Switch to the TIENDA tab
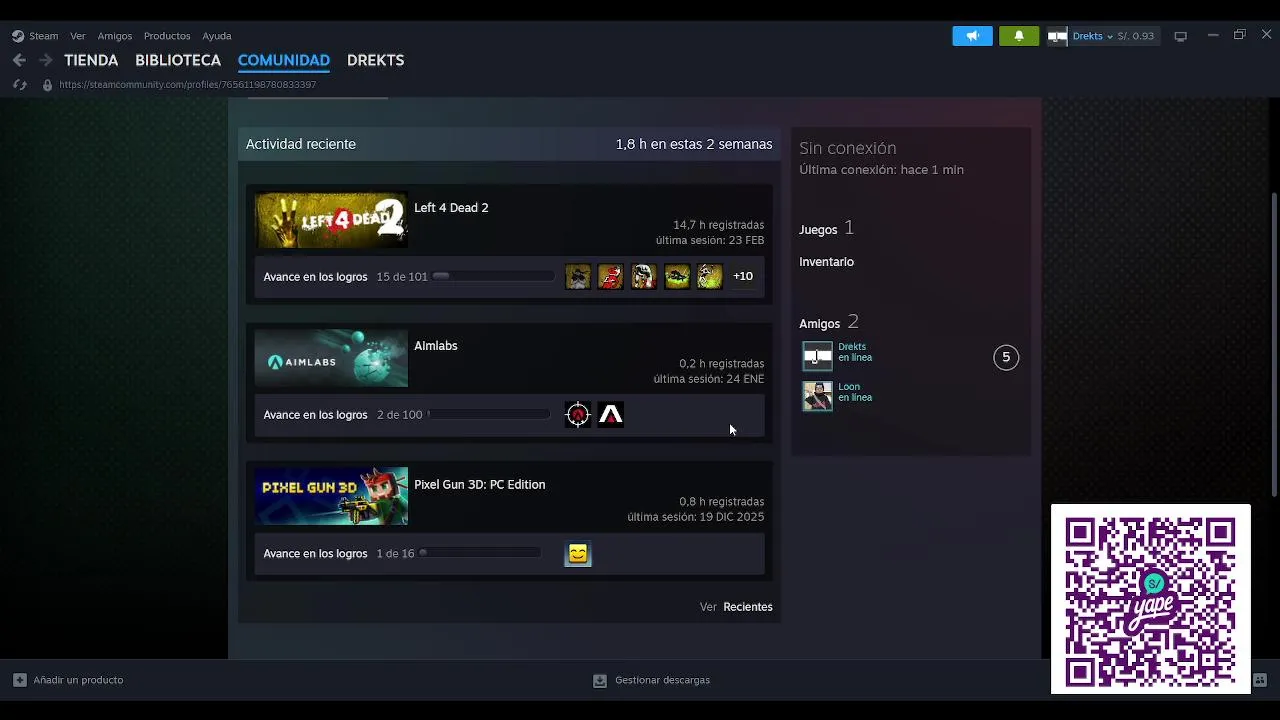 91,60
